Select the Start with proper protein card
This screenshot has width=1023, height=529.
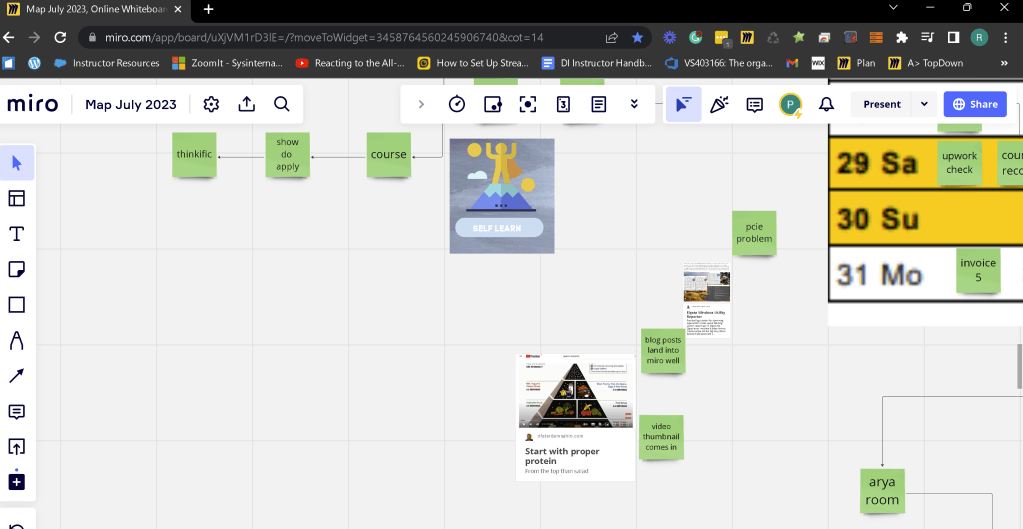point(575,417)
